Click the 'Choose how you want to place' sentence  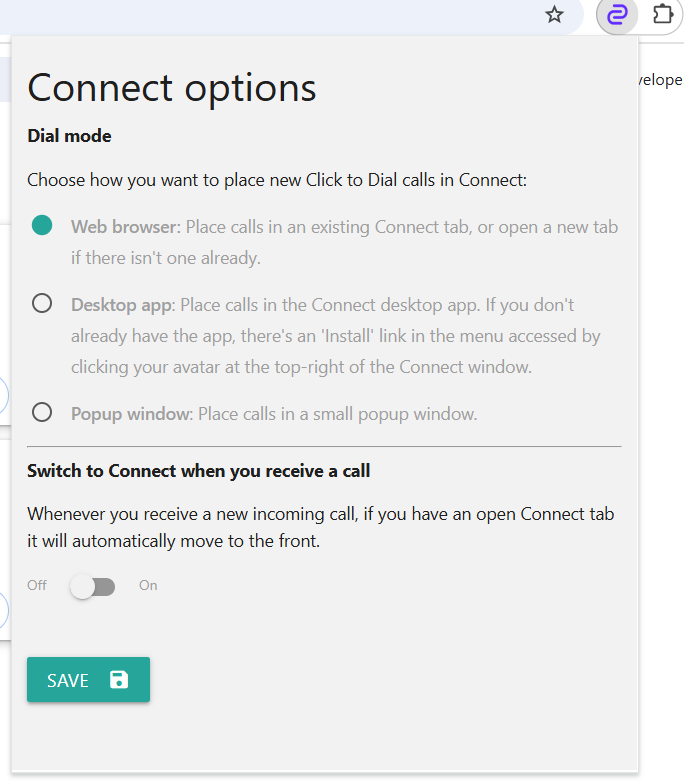pos(277,180)
